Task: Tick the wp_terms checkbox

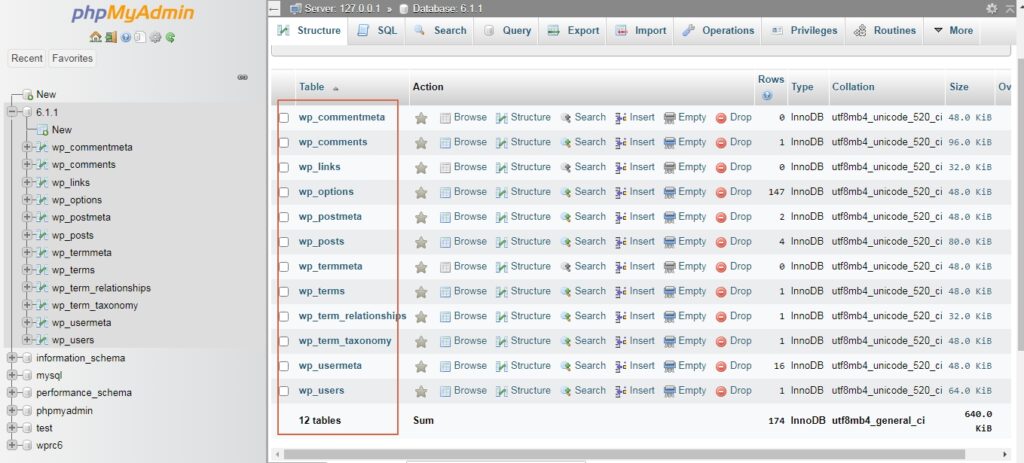Action: click(284, 292)
